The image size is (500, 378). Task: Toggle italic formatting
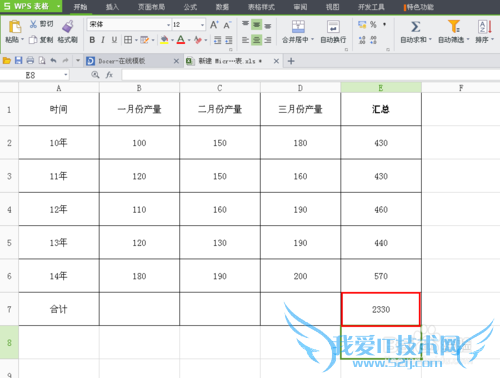[x=103, y=40]
